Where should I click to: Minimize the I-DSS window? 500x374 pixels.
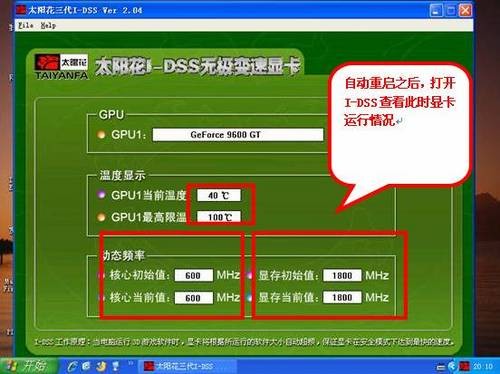pos(436,10)
